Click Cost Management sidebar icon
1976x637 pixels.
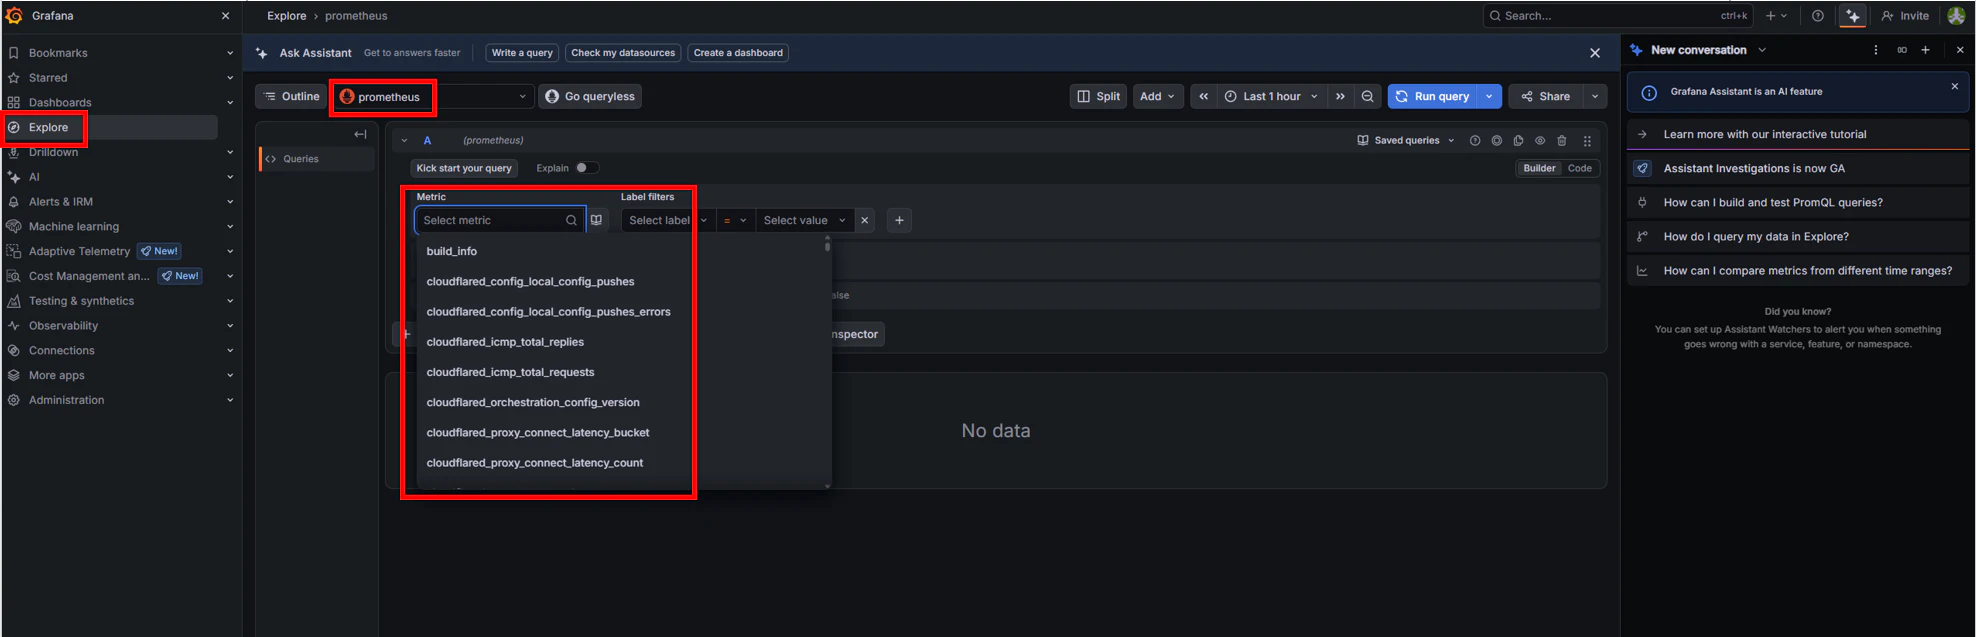14,276
